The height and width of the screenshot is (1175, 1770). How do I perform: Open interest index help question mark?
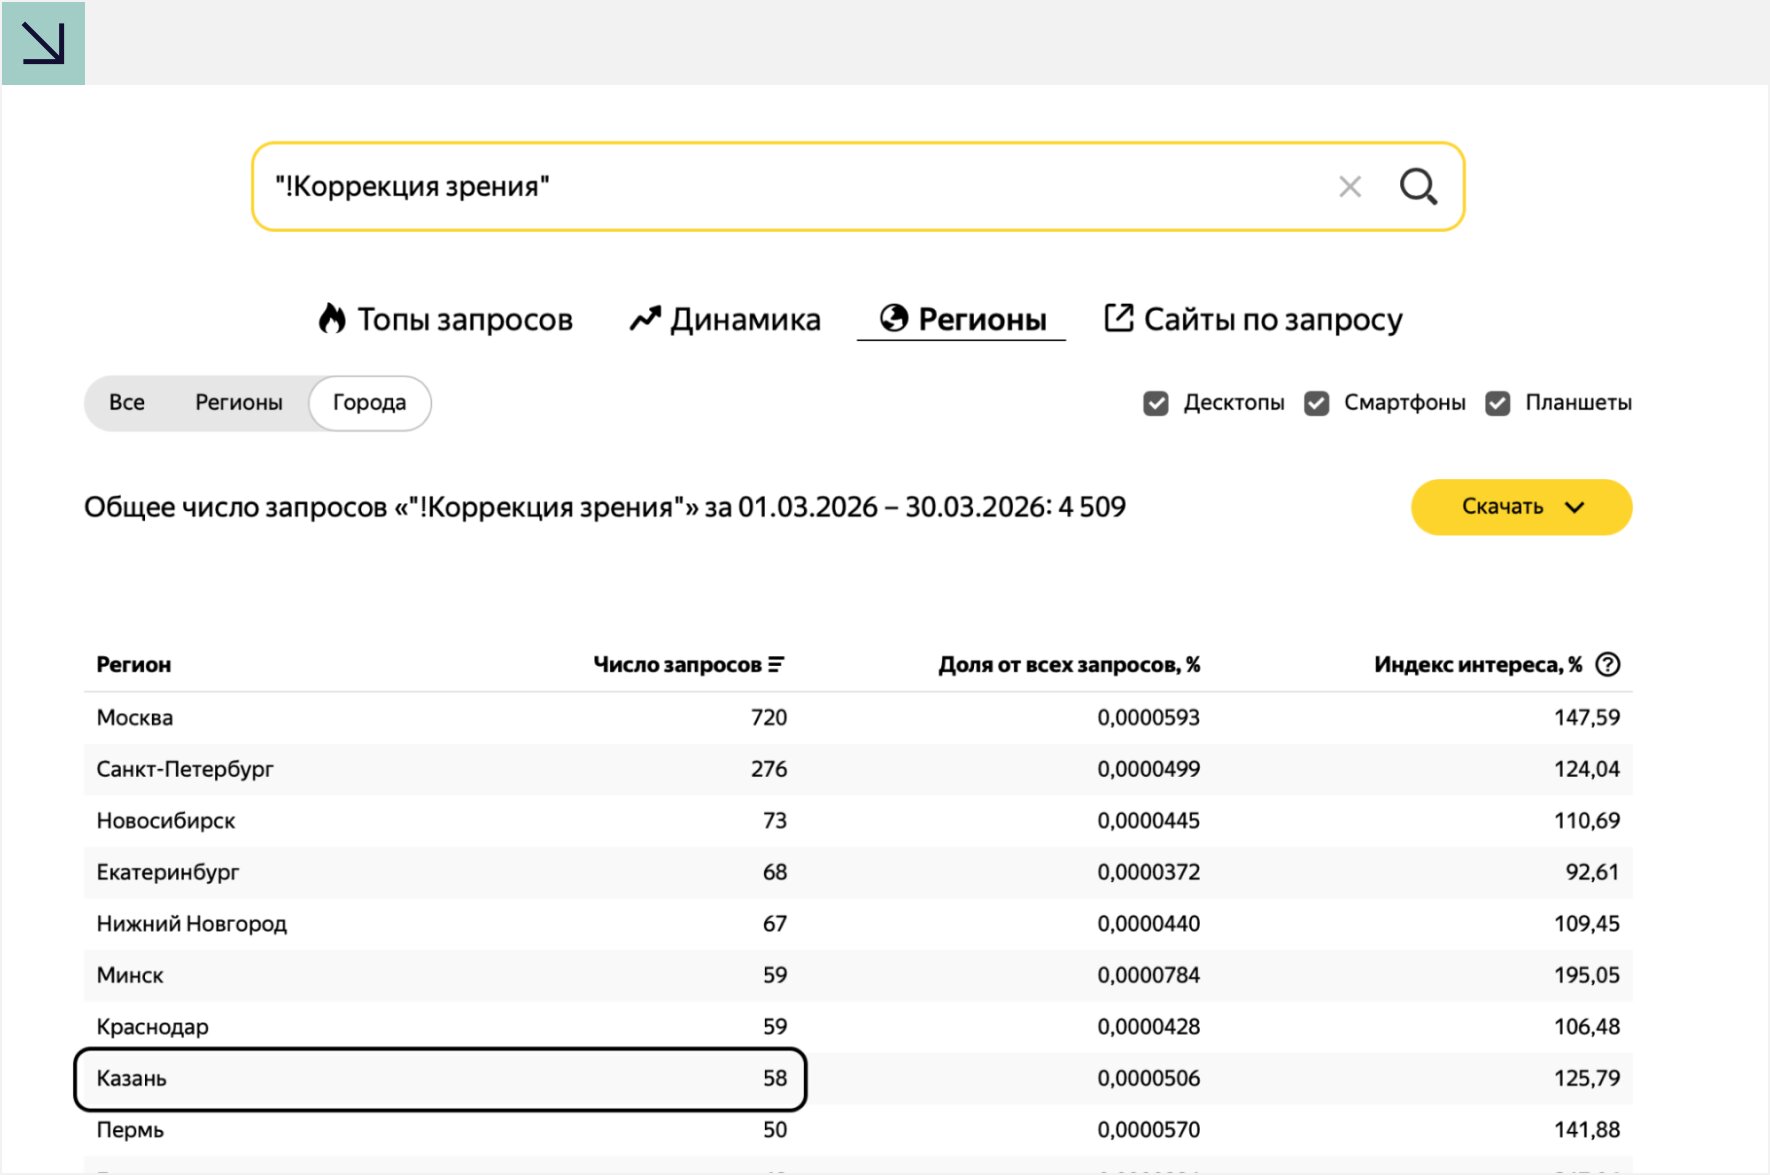tap(1607, 665)
